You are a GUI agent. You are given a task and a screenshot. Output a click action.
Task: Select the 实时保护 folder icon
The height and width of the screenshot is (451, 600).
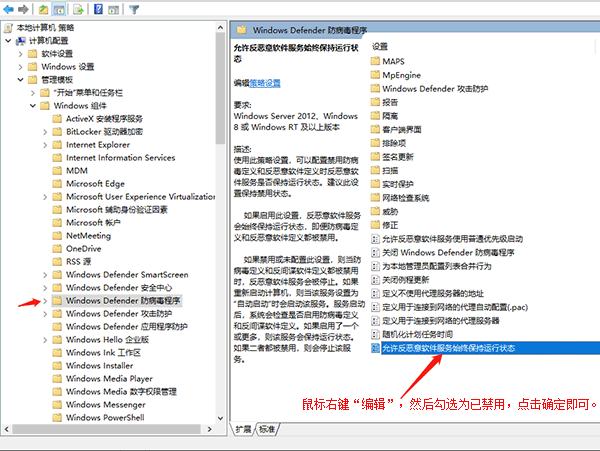coord(375,184)
